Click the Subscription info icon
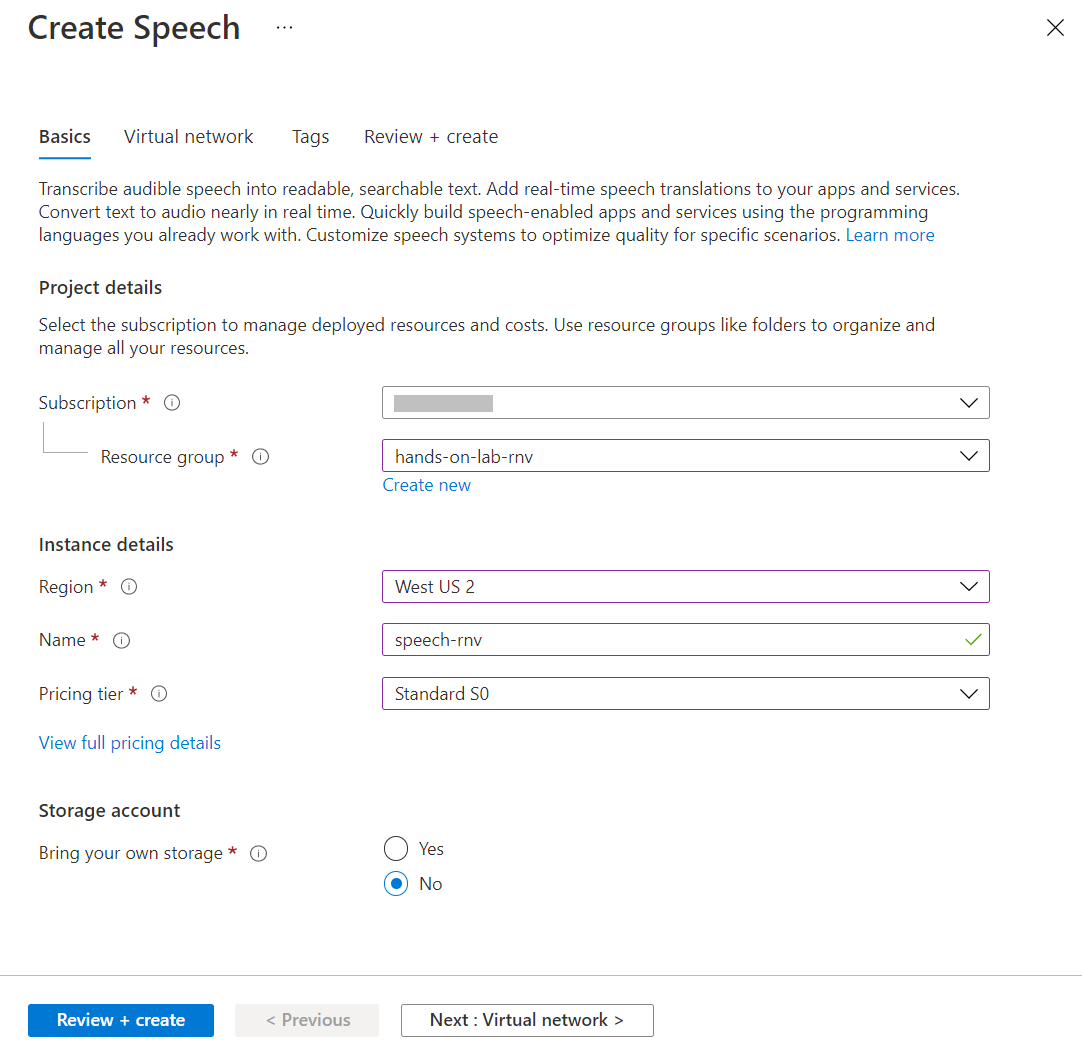The width and height of the screenshot is (1082, 1042). pos(172,402)
